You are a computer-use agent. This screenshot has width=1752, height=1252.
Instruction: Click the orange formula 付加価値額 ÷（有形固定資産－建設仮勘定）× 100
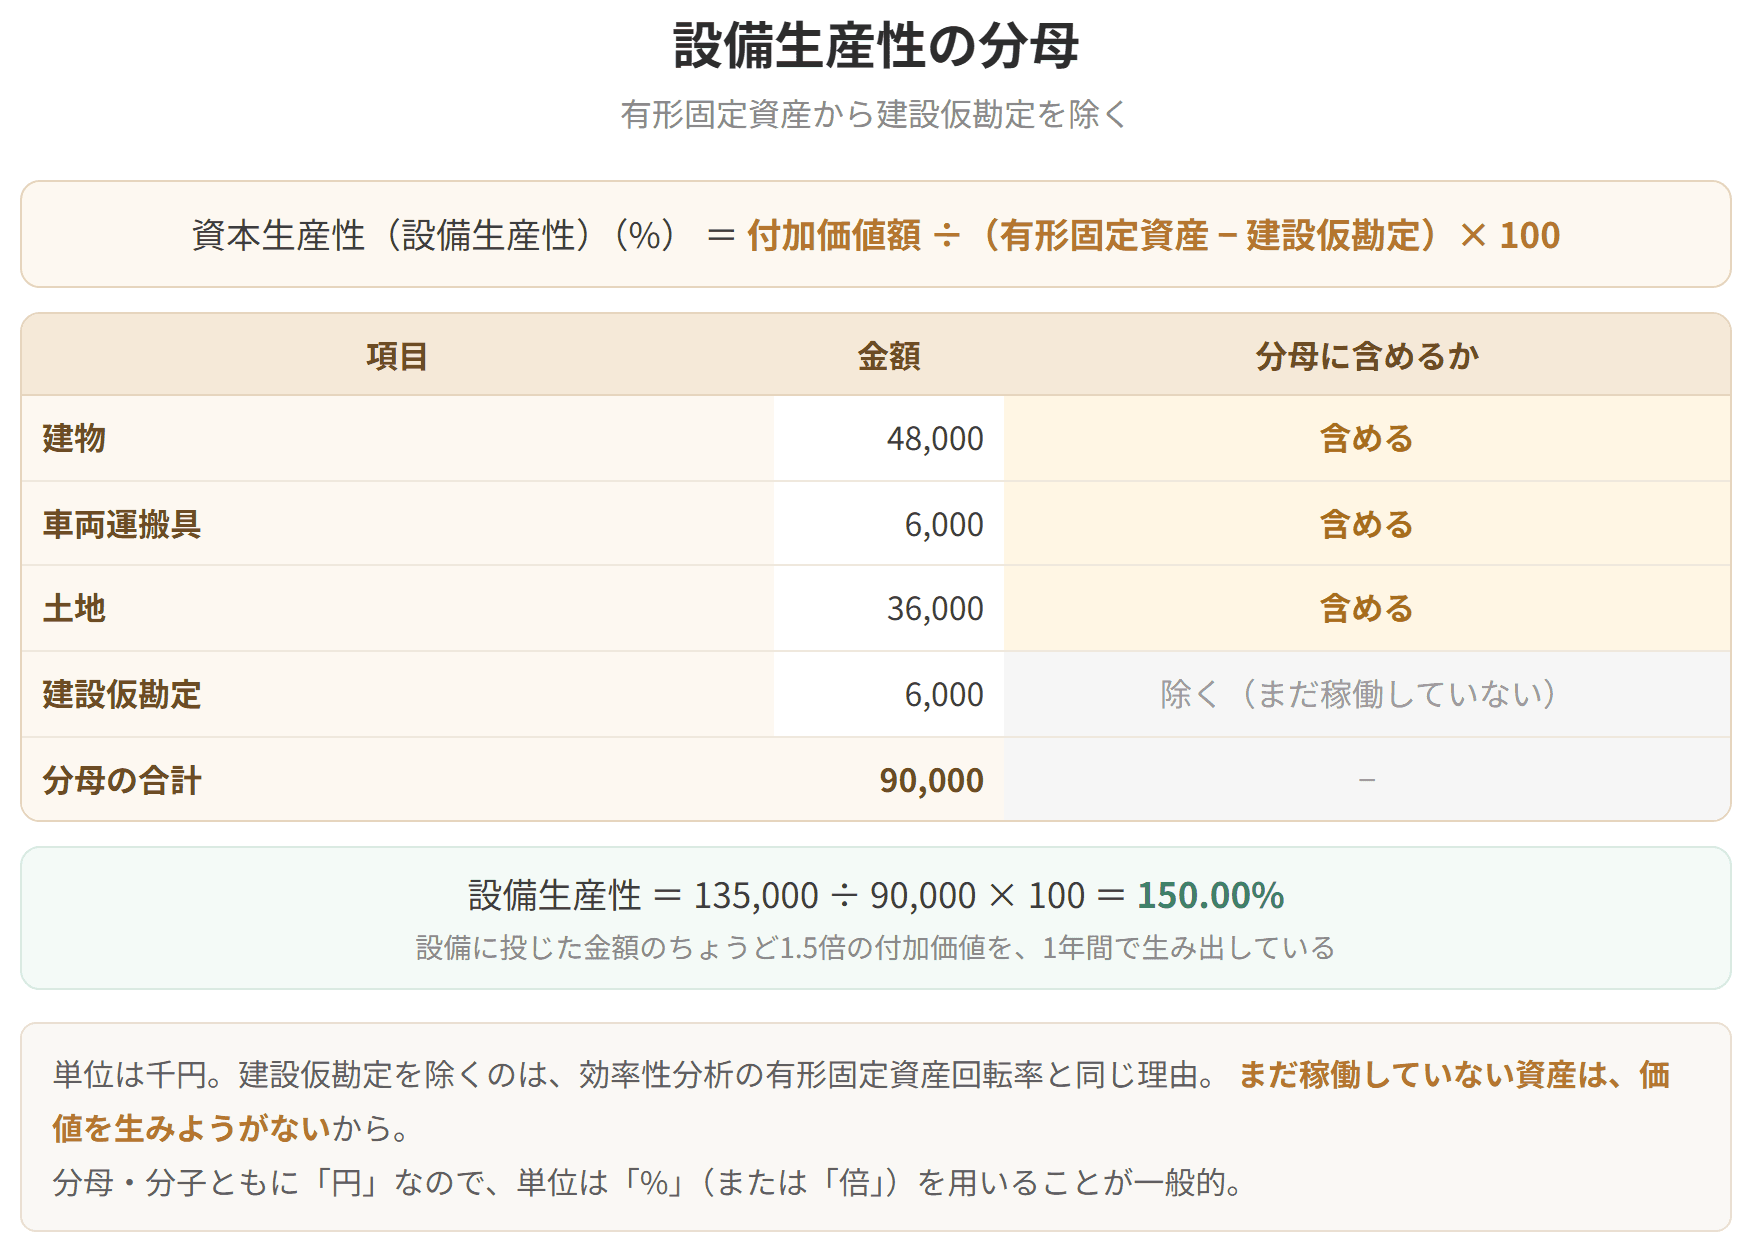tap(1153, 236)
